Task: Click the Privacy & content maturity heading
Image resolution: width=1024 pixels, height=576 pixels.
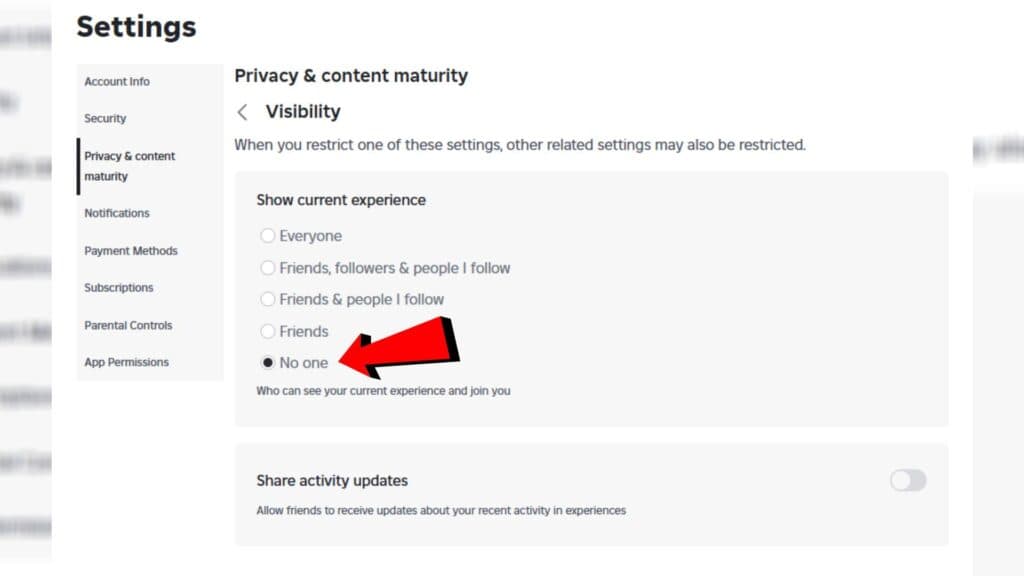Action: click(350, 75)
